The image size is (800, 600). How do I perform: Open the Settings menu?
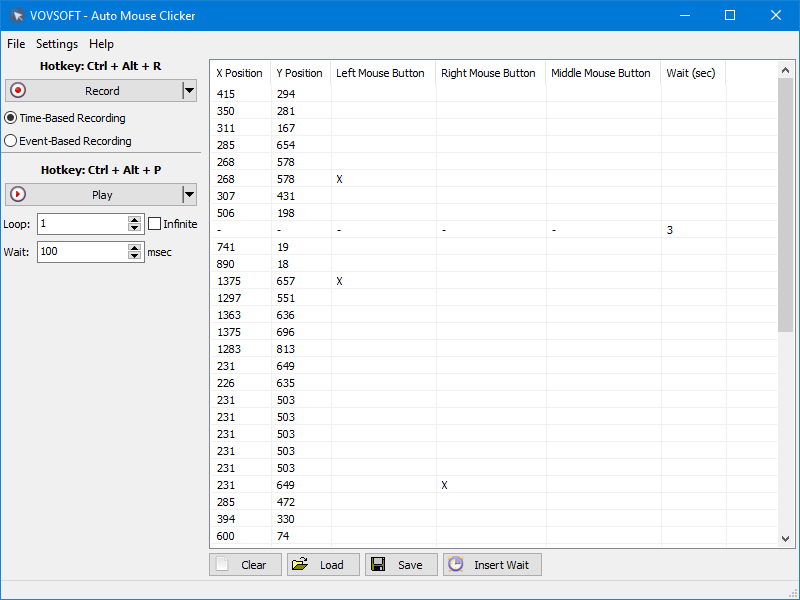tap(57, 44)
